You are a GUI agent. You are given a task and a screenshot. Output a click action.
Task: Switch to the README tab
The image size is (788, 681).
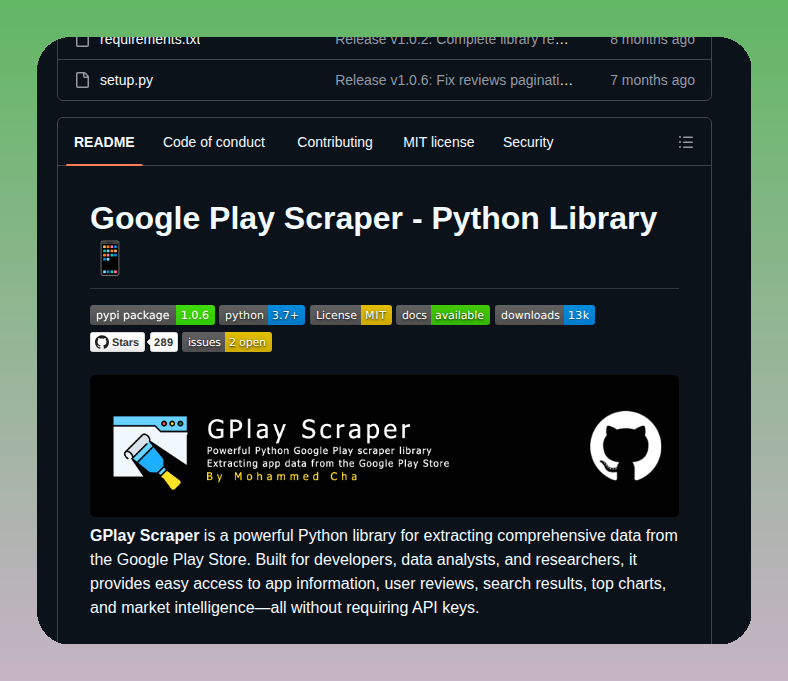(104, 142)
